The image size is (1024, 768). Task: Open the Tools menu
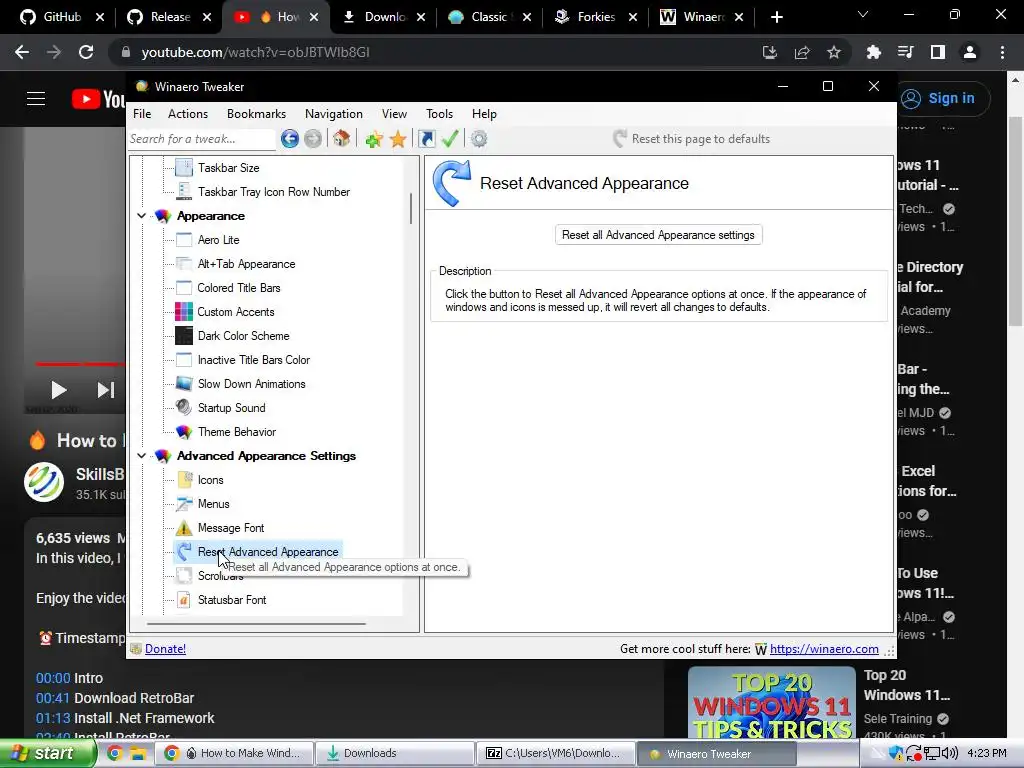[x=440, y=114]
